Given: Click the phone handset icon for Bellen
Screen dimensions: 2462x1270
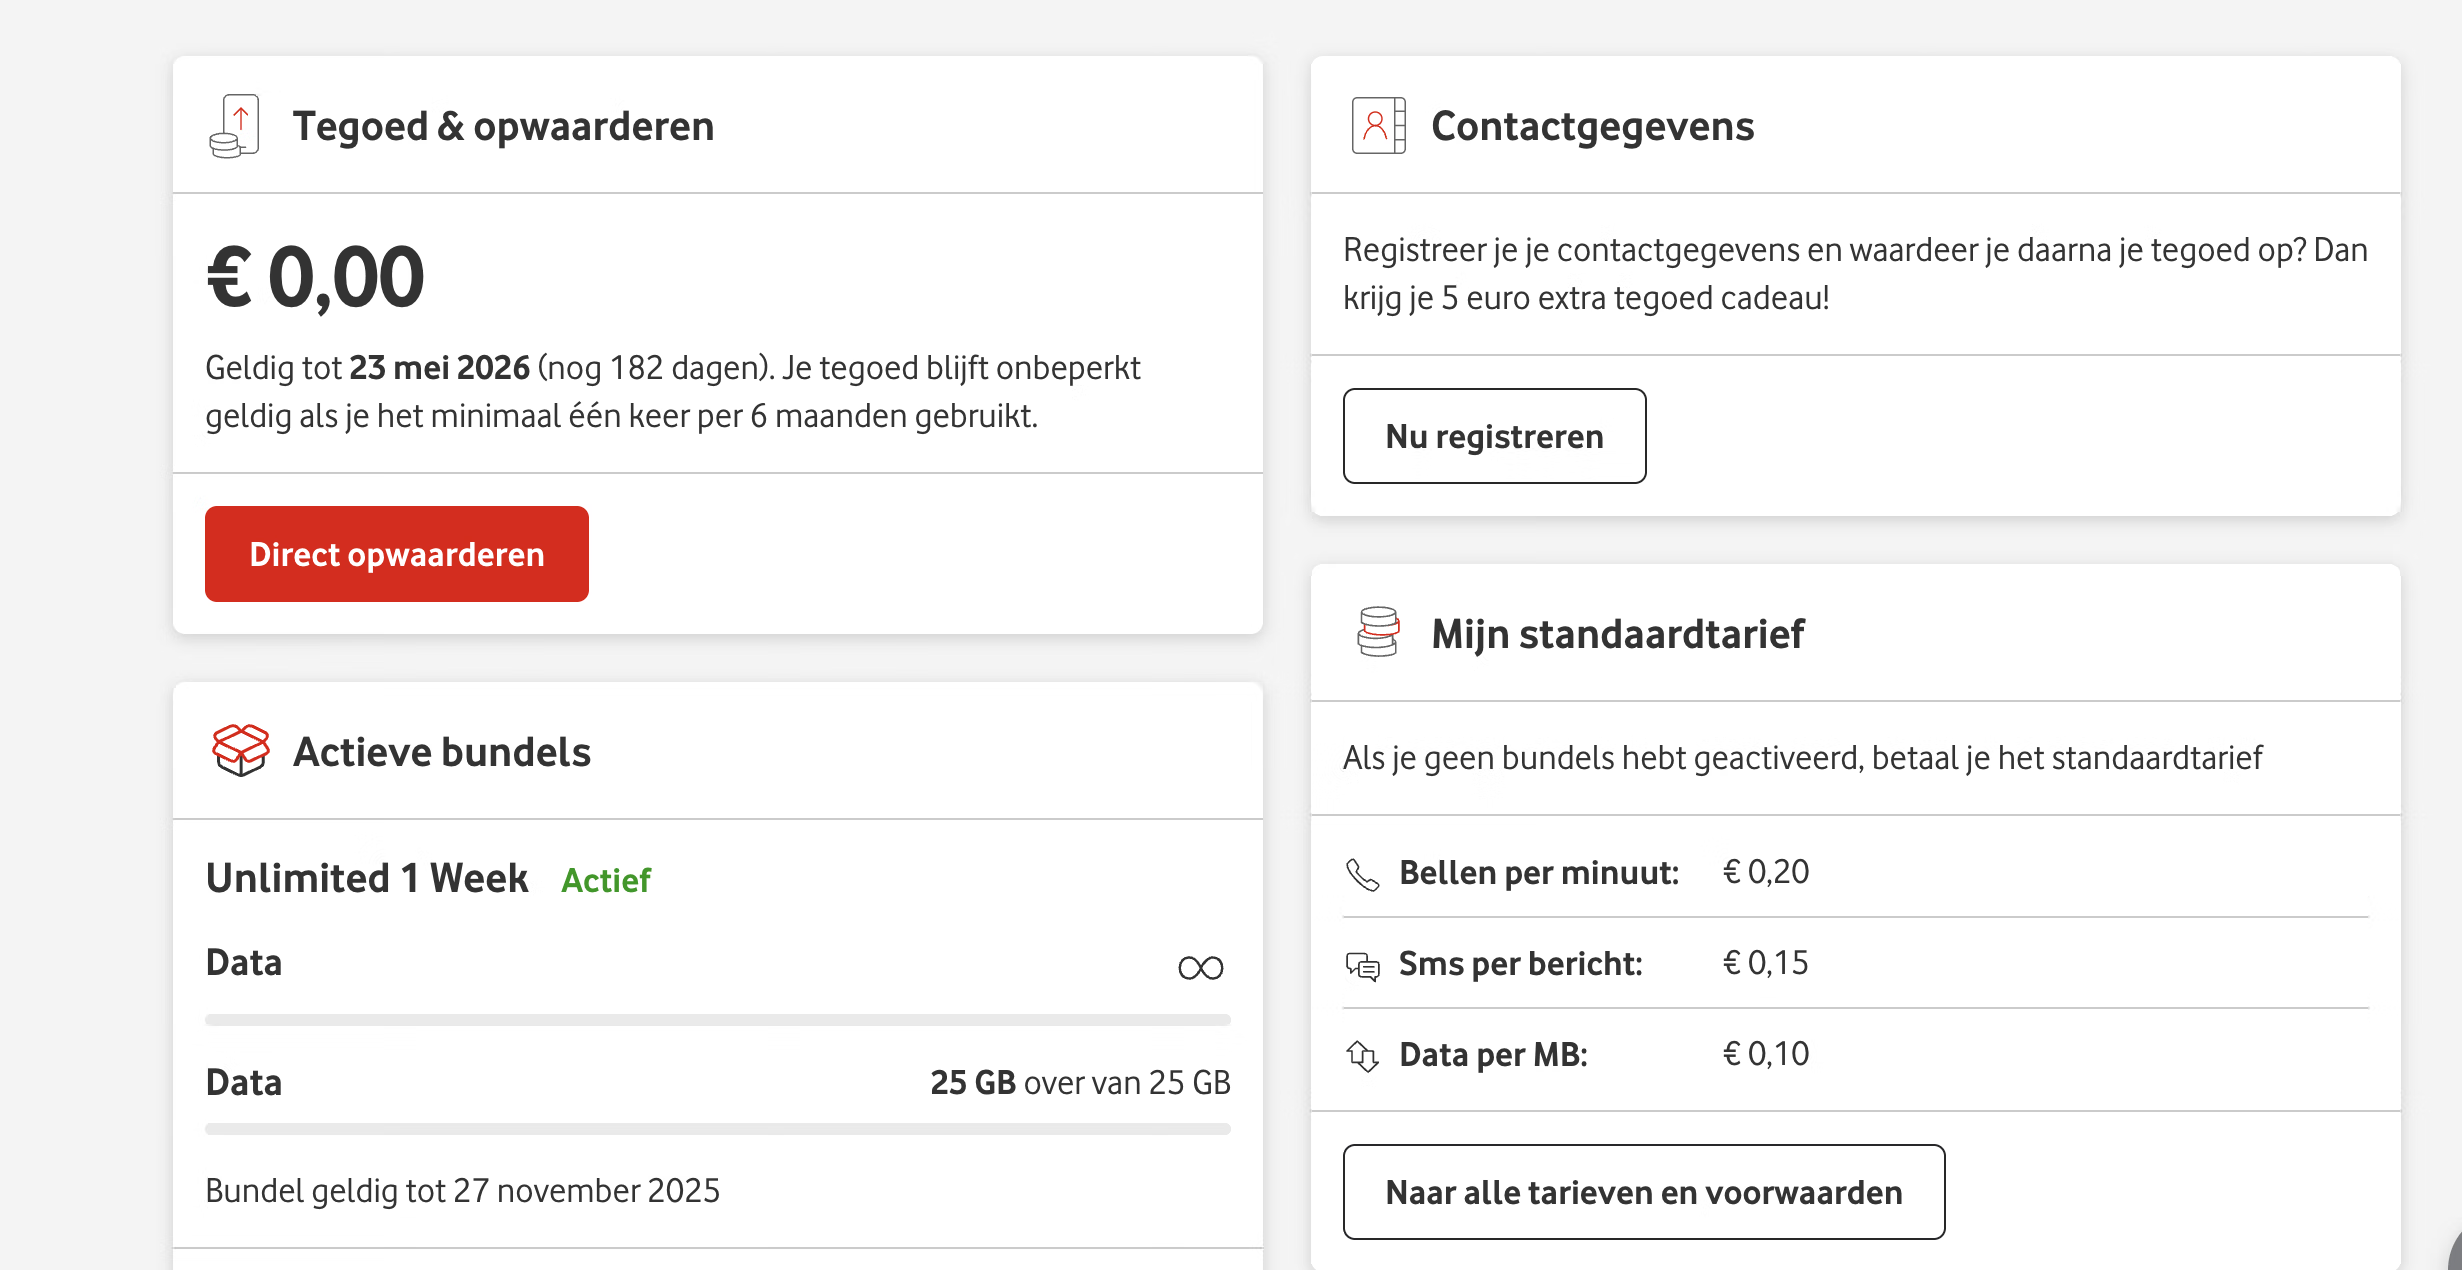Looking at the screenshot, I should click(1362, 874).
